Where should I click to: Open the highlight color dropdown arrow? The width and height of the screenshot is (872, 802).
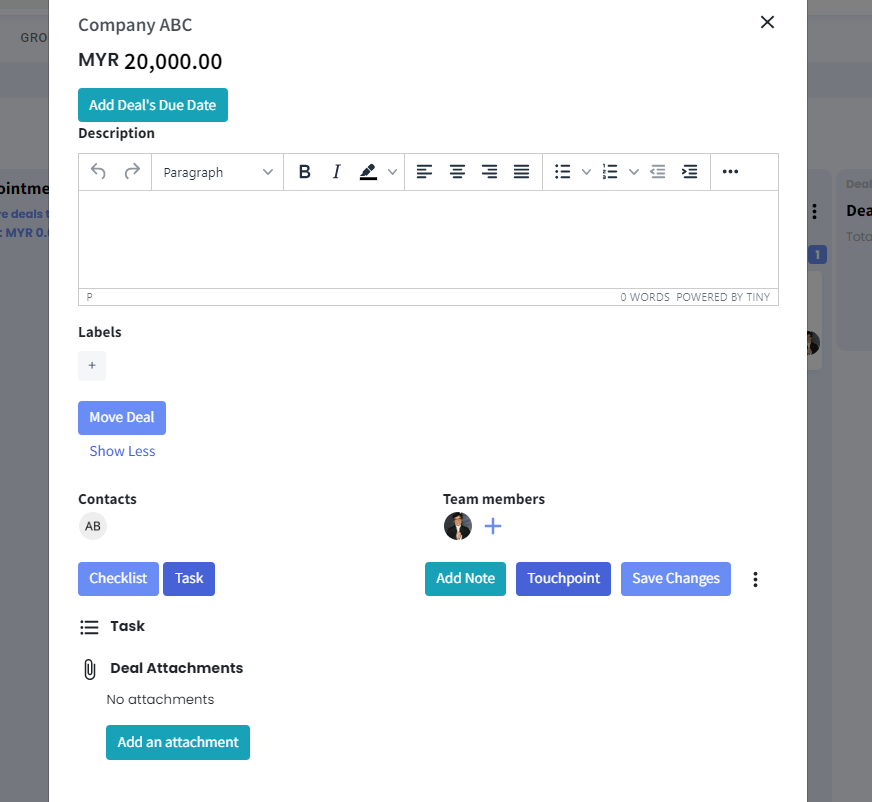point(393,172)
